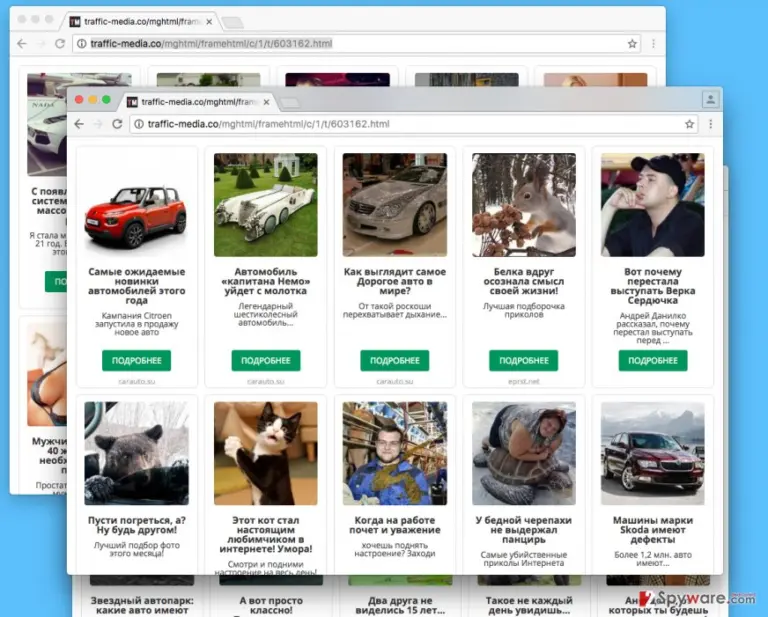Open headline Когда на работе почет и уважение
Image resolution: width=768 pixels, height=617 pixels.
[395, 525]
